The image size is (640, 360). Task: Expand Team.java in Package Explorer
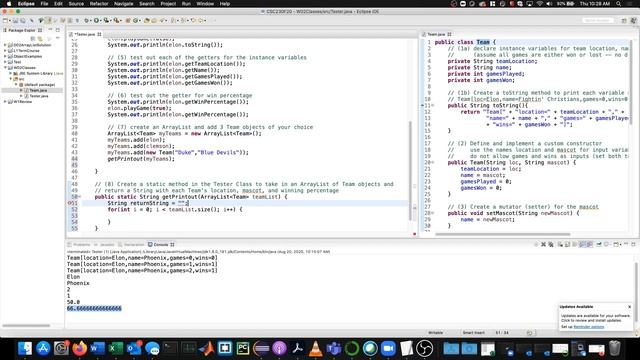pos(21,90)
